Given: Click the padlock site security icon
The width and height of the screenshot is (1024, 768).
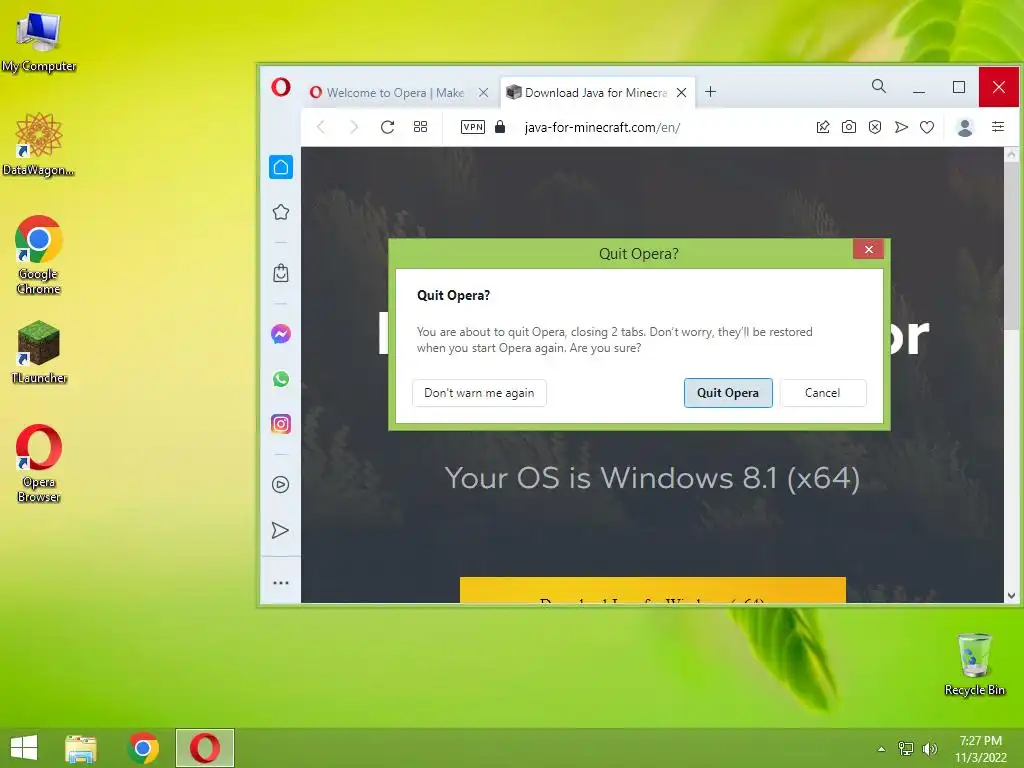Looking at the screenshot, I should pyautogui.click(x=500, y=127).
